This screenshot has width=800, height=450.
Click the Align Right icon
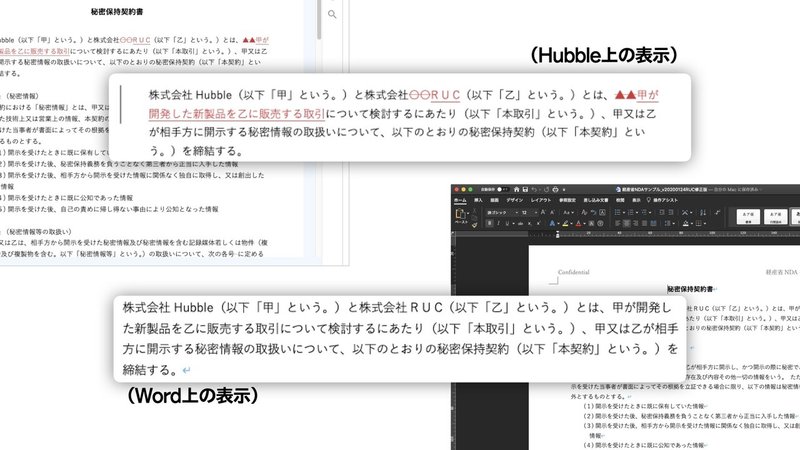point(636,223)
